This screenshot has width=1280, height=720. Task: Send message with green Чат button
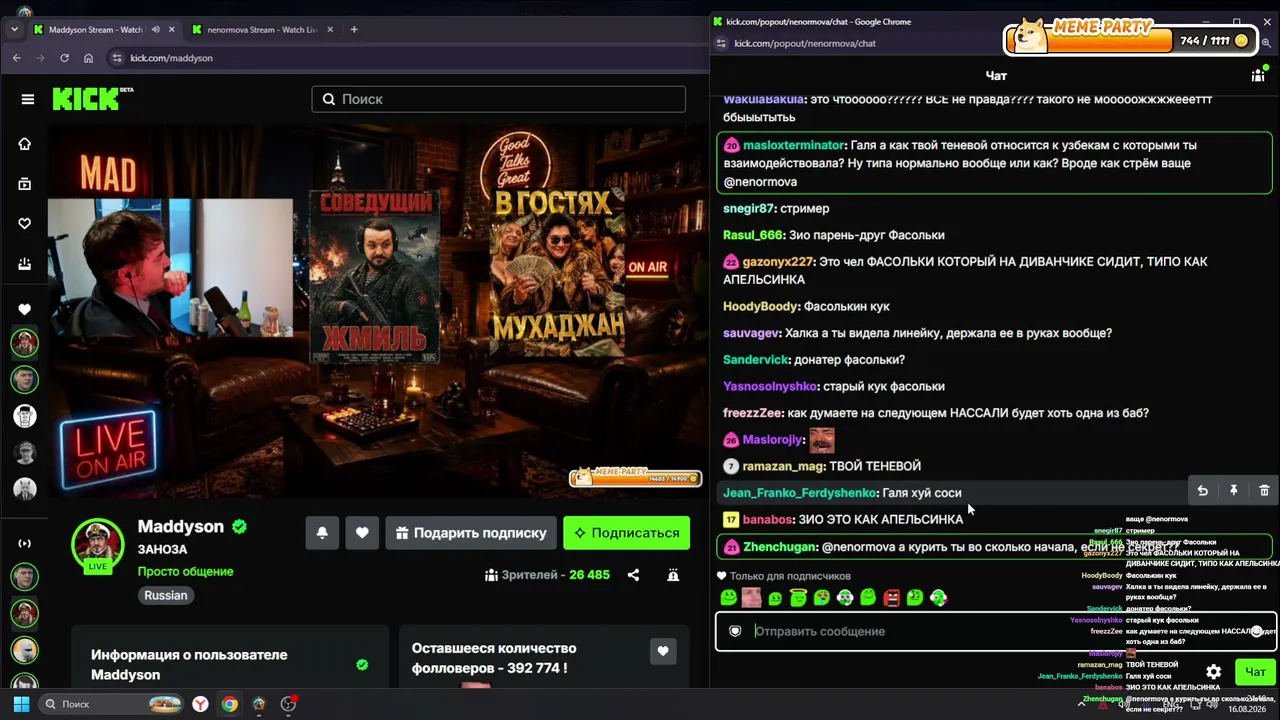(x=1255, y=672)
